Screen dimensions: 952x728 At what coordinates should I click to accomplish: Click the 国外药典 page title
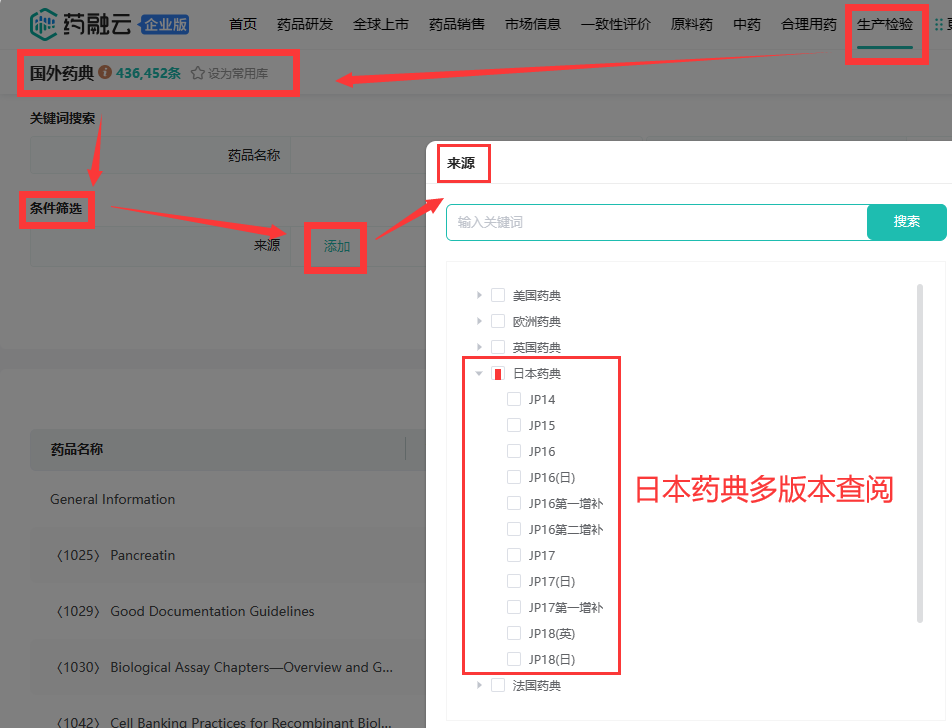click(x=62, y=73)
